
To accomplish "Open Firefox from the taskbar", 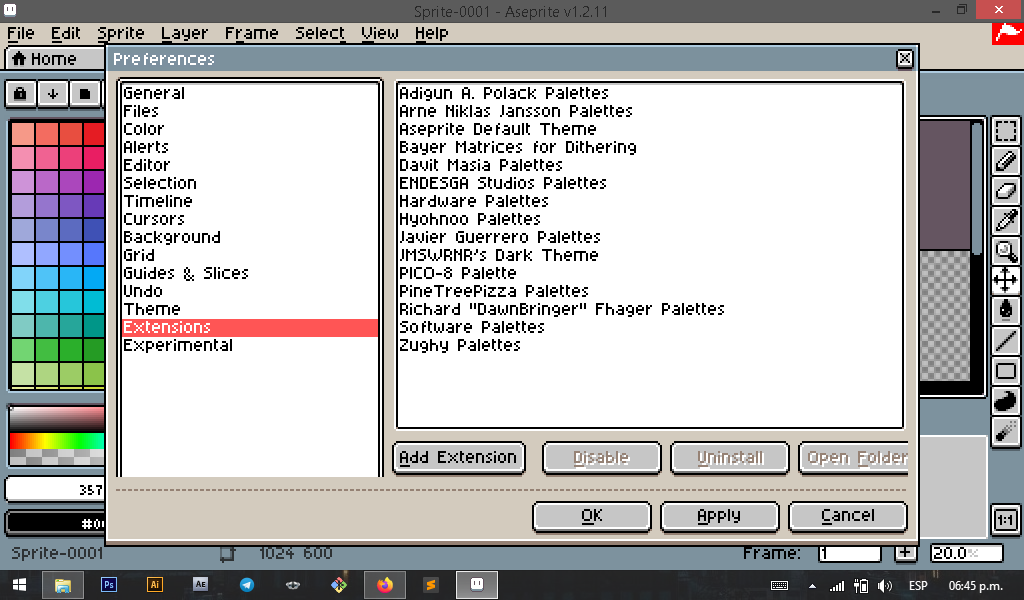I will pos(385,584).
